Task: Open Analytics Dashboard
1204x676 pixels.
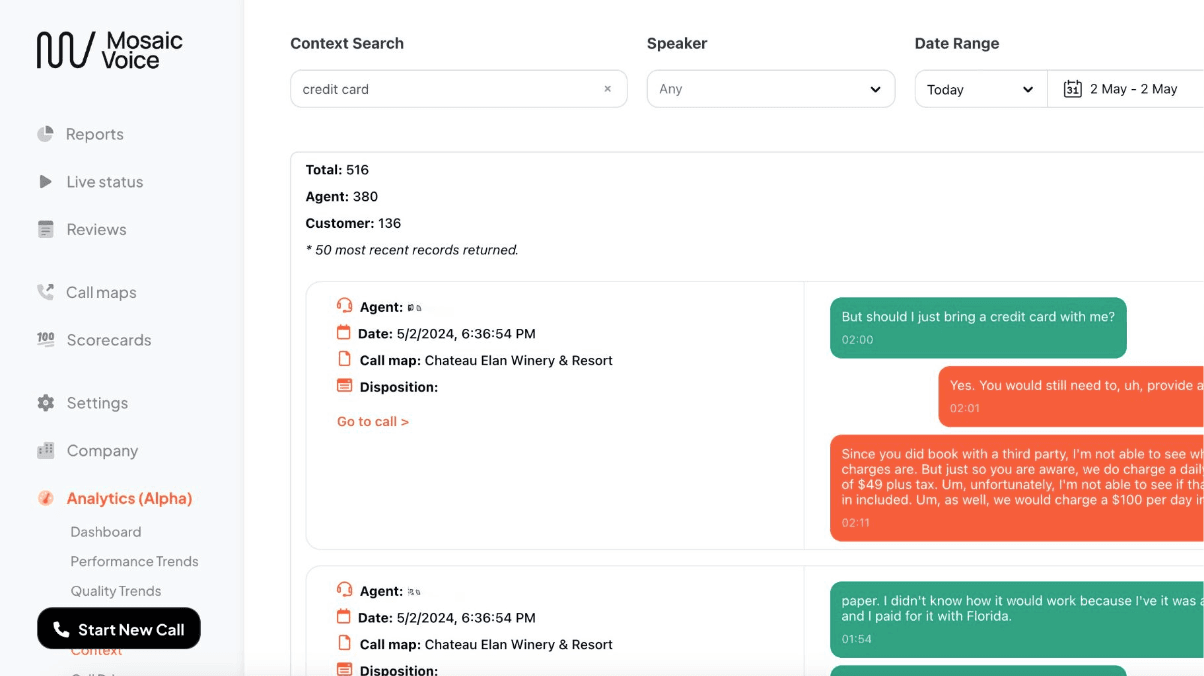Action: click(105, 532)
